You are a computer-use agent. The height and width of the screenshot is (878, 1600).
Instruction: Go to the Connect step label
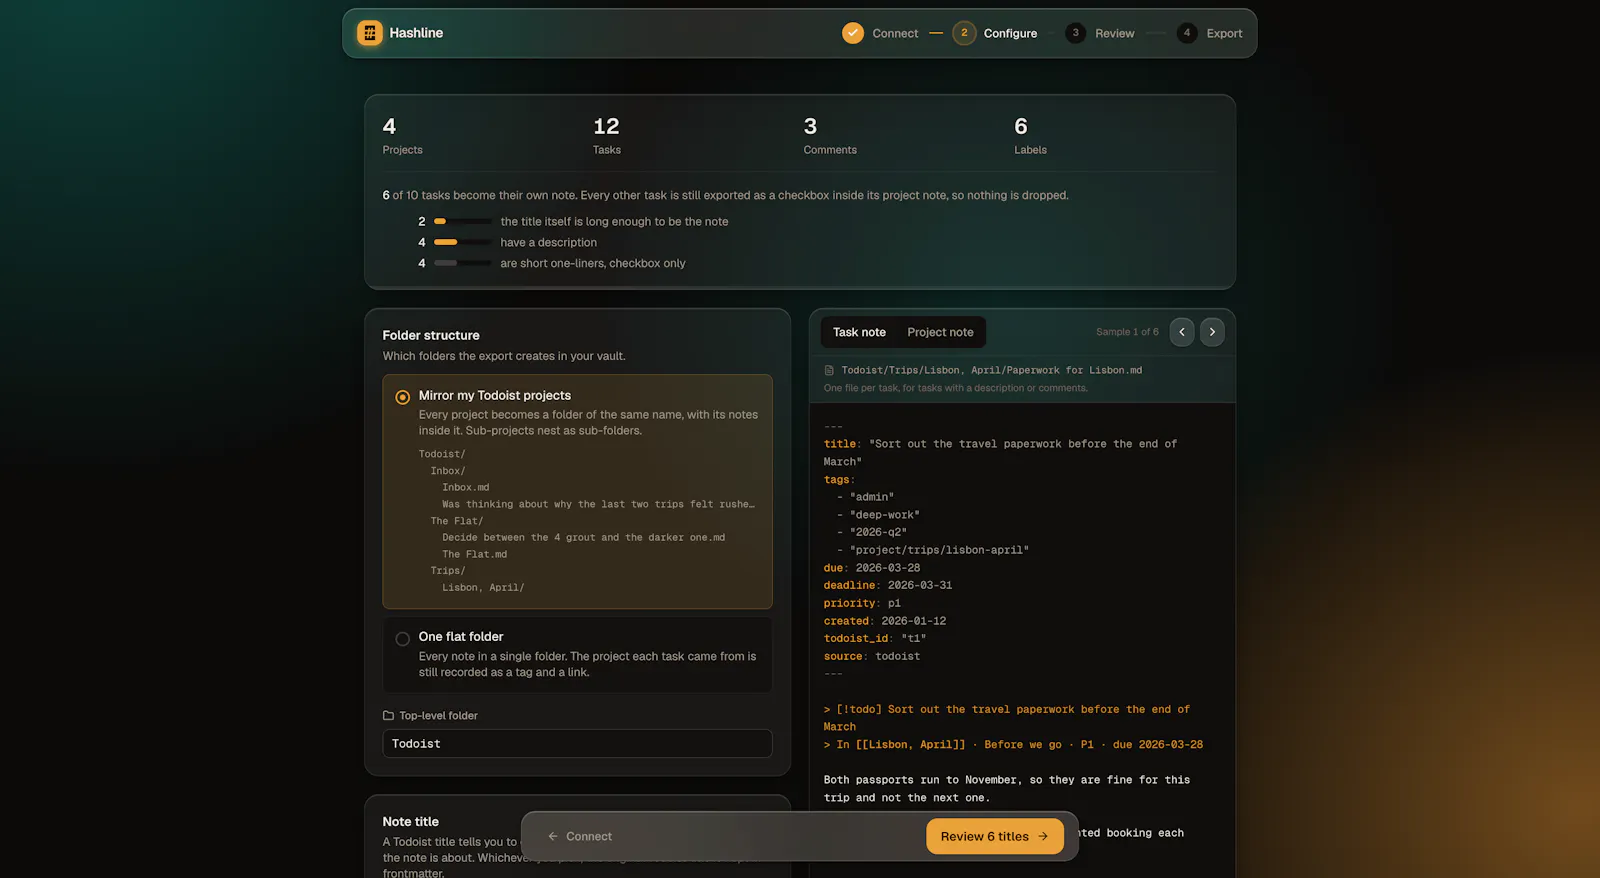pyautogui.click(x=895, y=33)
